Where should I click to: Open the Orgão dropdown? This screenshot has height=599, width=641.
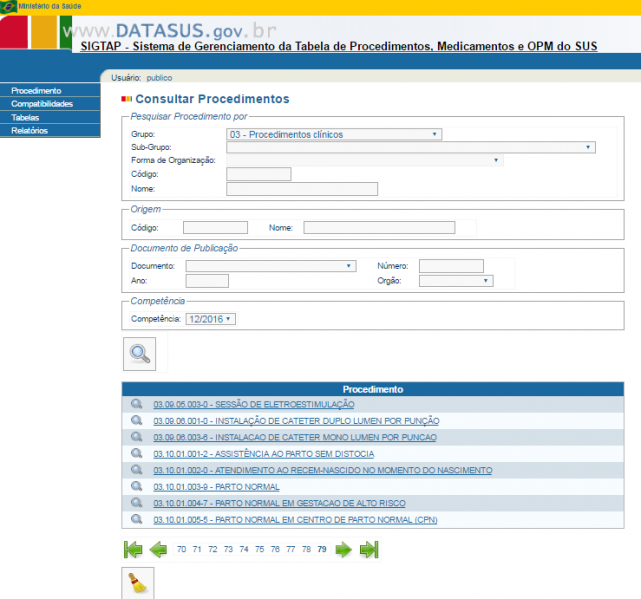[456, 281]
